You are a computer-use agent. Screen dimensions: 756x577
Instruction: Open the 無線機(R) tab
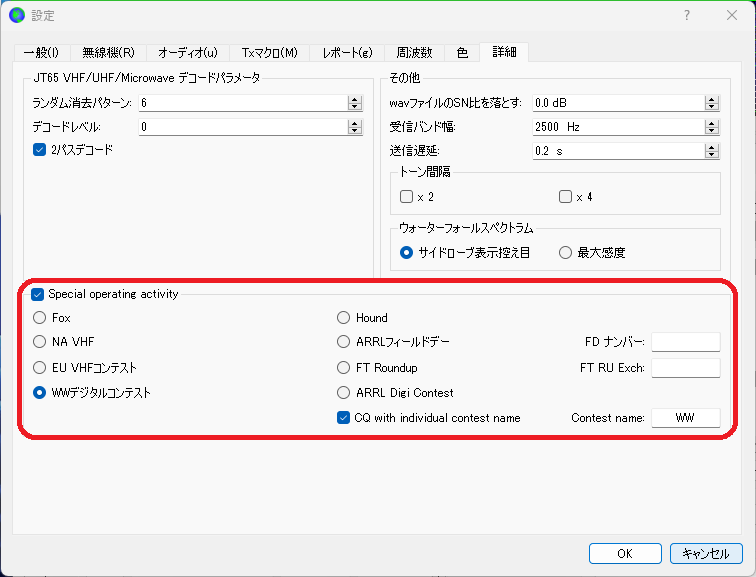(x=108, y=53)
